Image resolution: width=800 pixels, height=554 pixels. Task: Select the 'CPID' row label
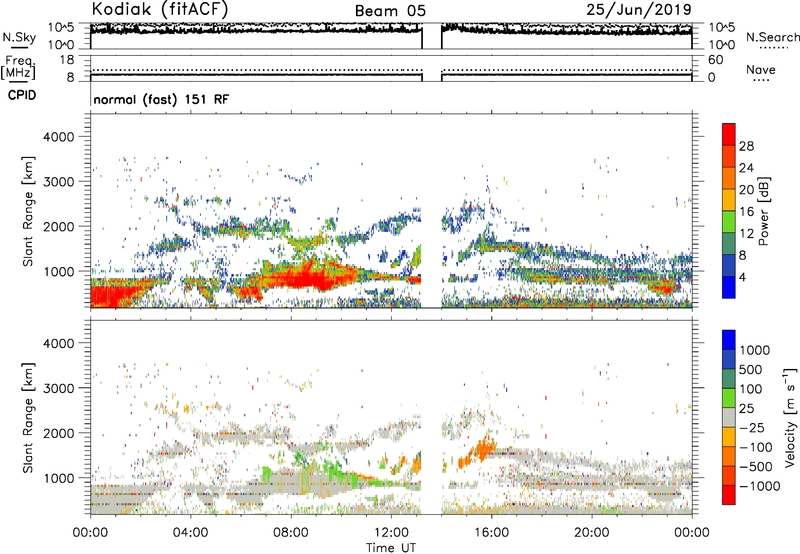click(22, 95)
